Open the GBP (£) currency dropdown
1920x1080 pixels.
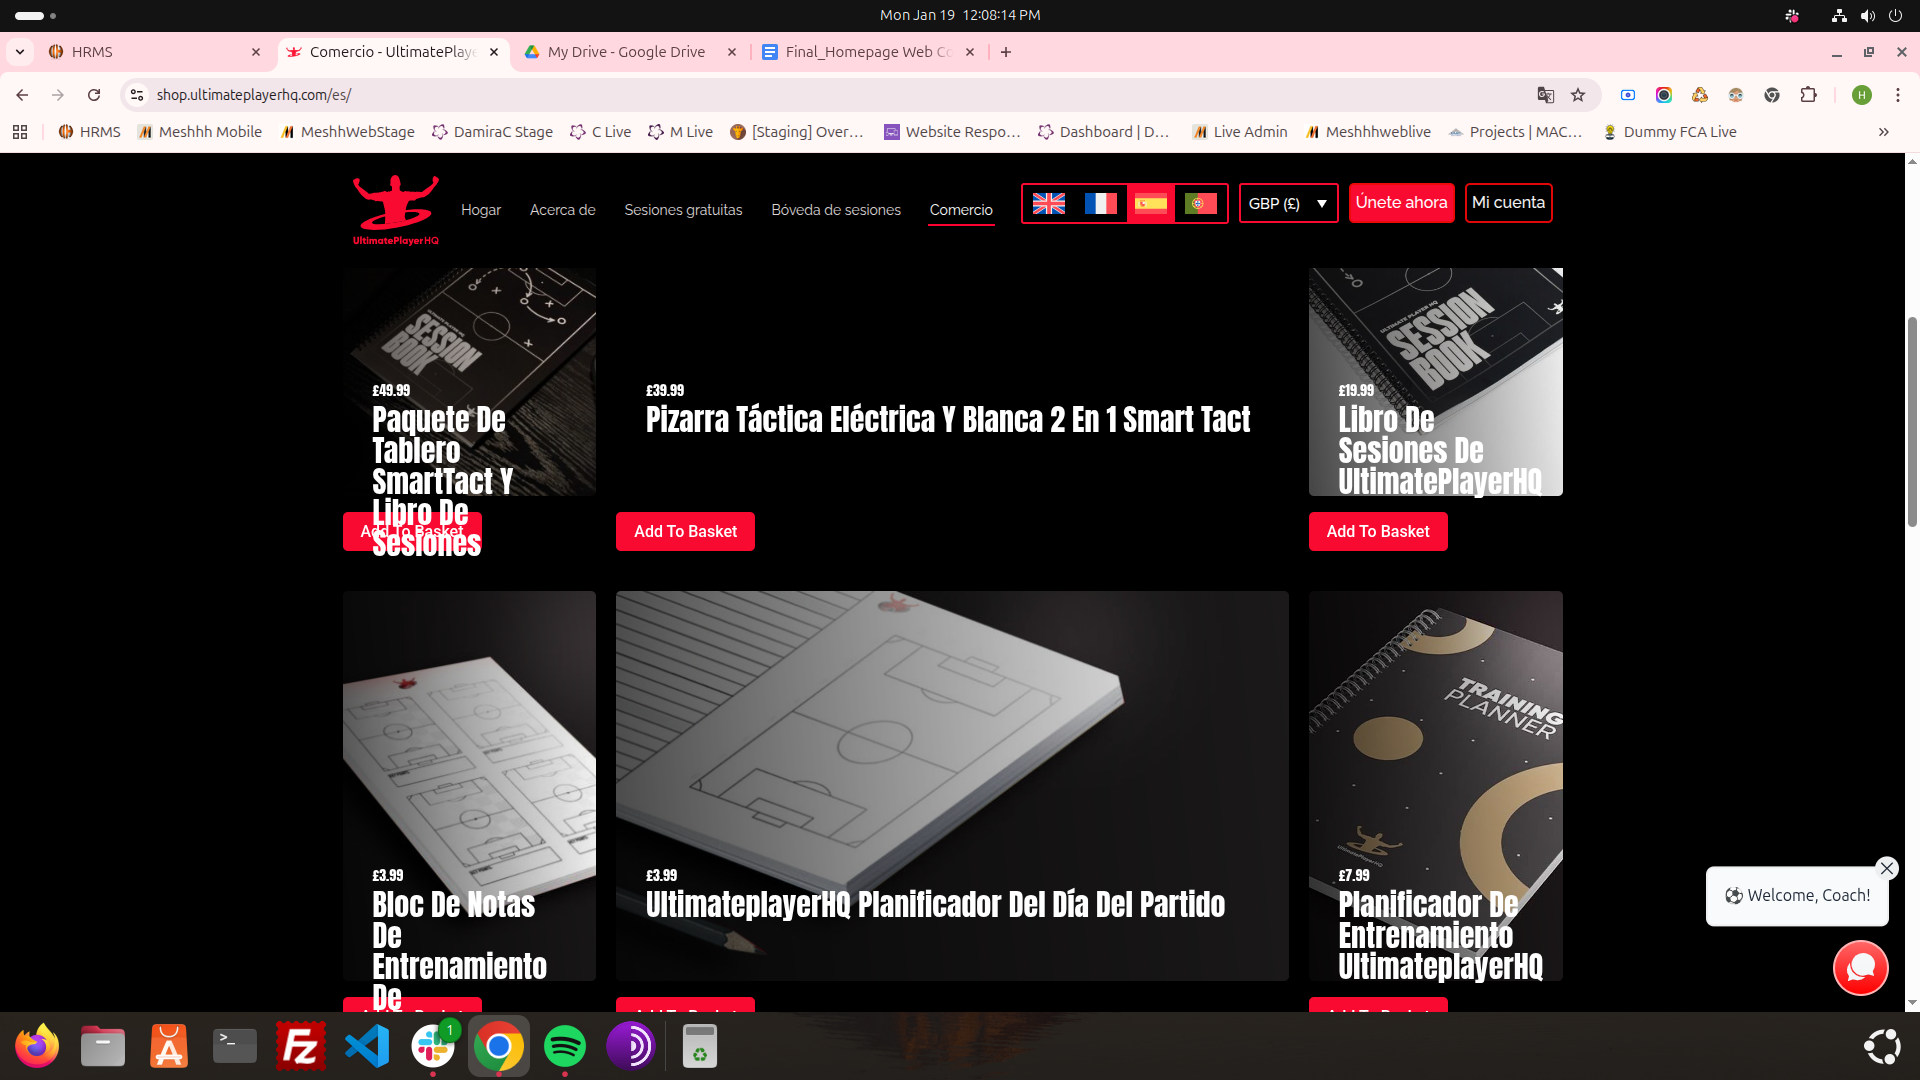pyautogui.click(x=1288, y=204)
